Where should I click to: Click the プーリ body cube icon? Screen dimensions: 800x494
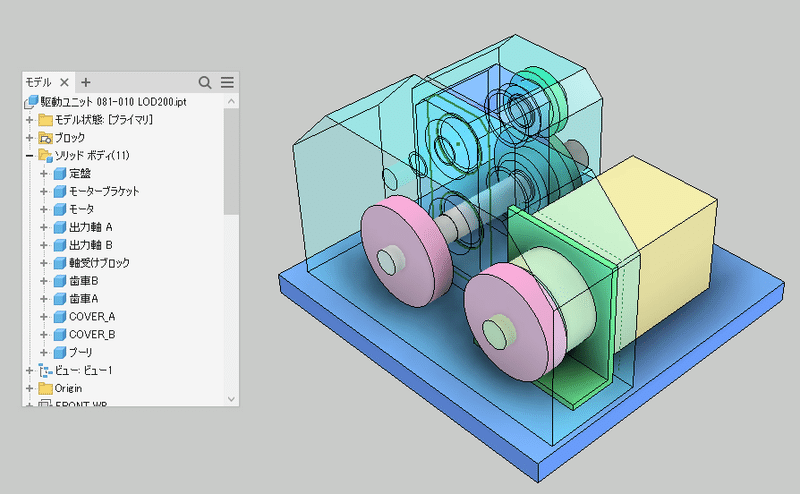(60, 353)
